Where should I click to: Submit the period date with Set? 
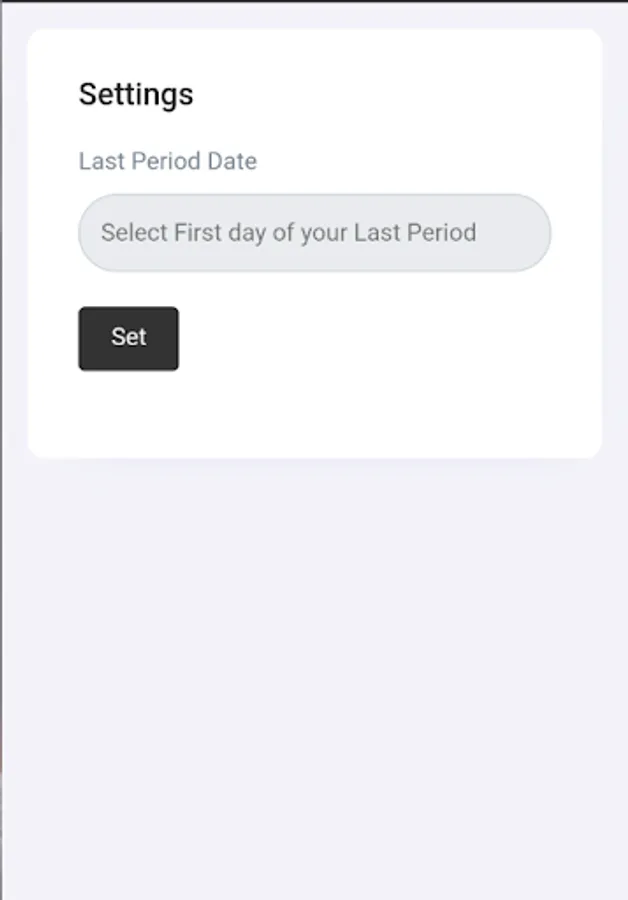pos(128,338)
